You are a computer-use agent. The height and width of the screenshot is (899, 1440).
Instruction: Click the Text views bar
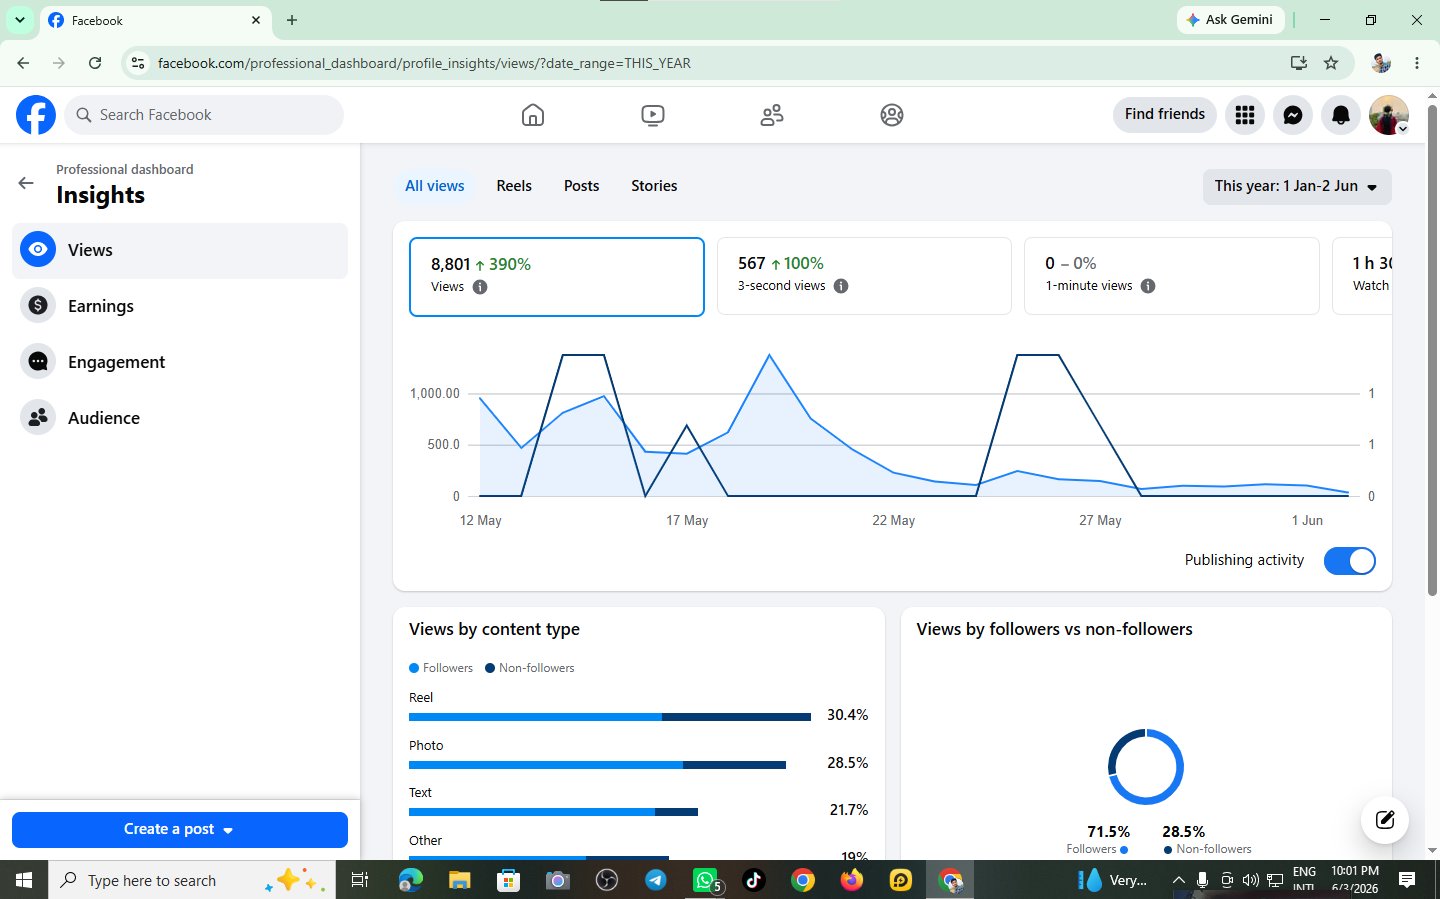tap(553, 812)
